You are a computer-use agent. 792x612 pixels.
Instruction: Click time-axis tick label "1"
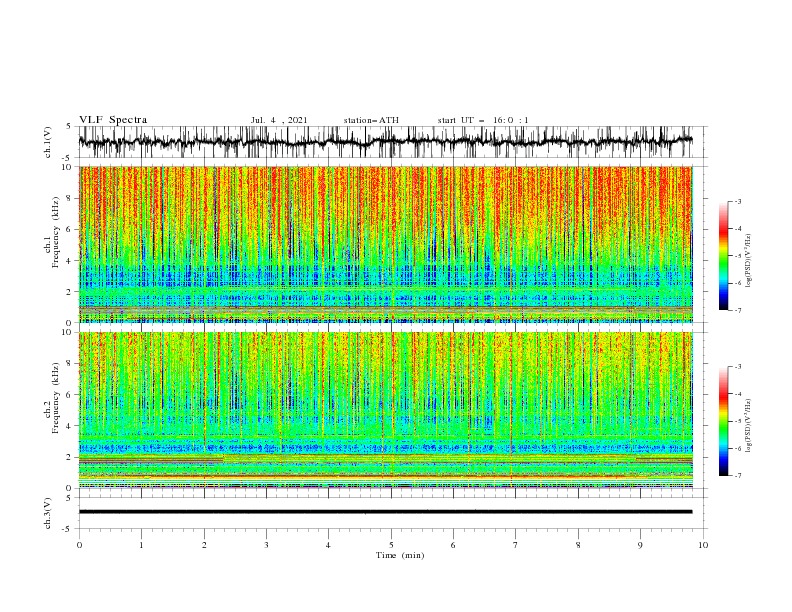click(141, 545)
